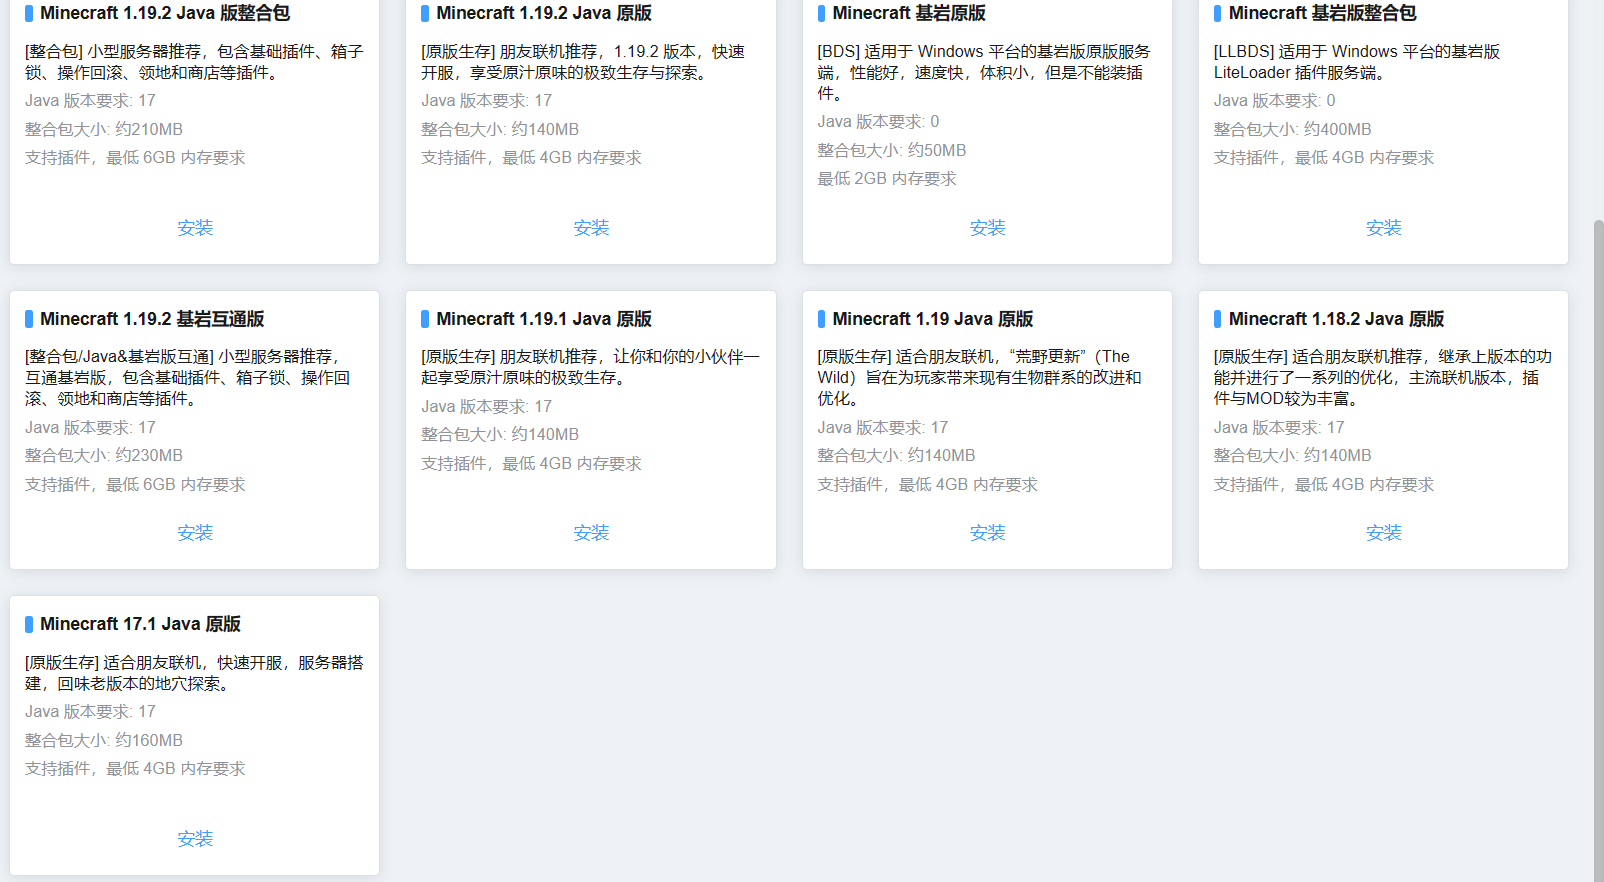
Task: Click blue marker next to Minecraft 1.19.2 Java 原版
Action: click(425, 13)
